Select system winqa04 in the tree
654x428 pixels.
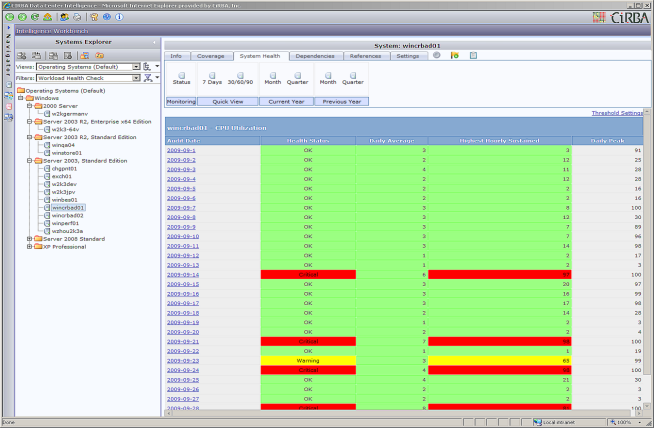[63, 145]
